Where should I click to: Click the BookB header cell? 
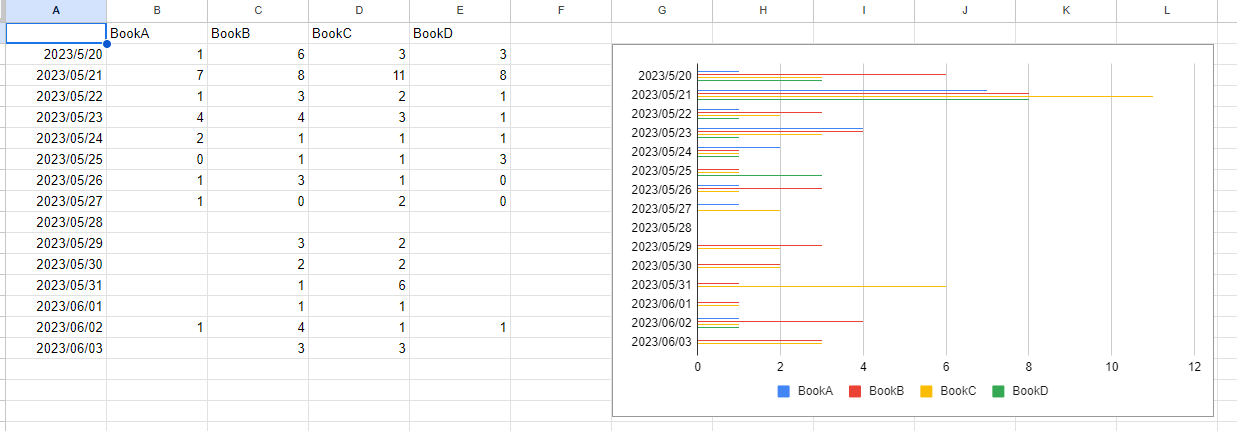[258, 33]
